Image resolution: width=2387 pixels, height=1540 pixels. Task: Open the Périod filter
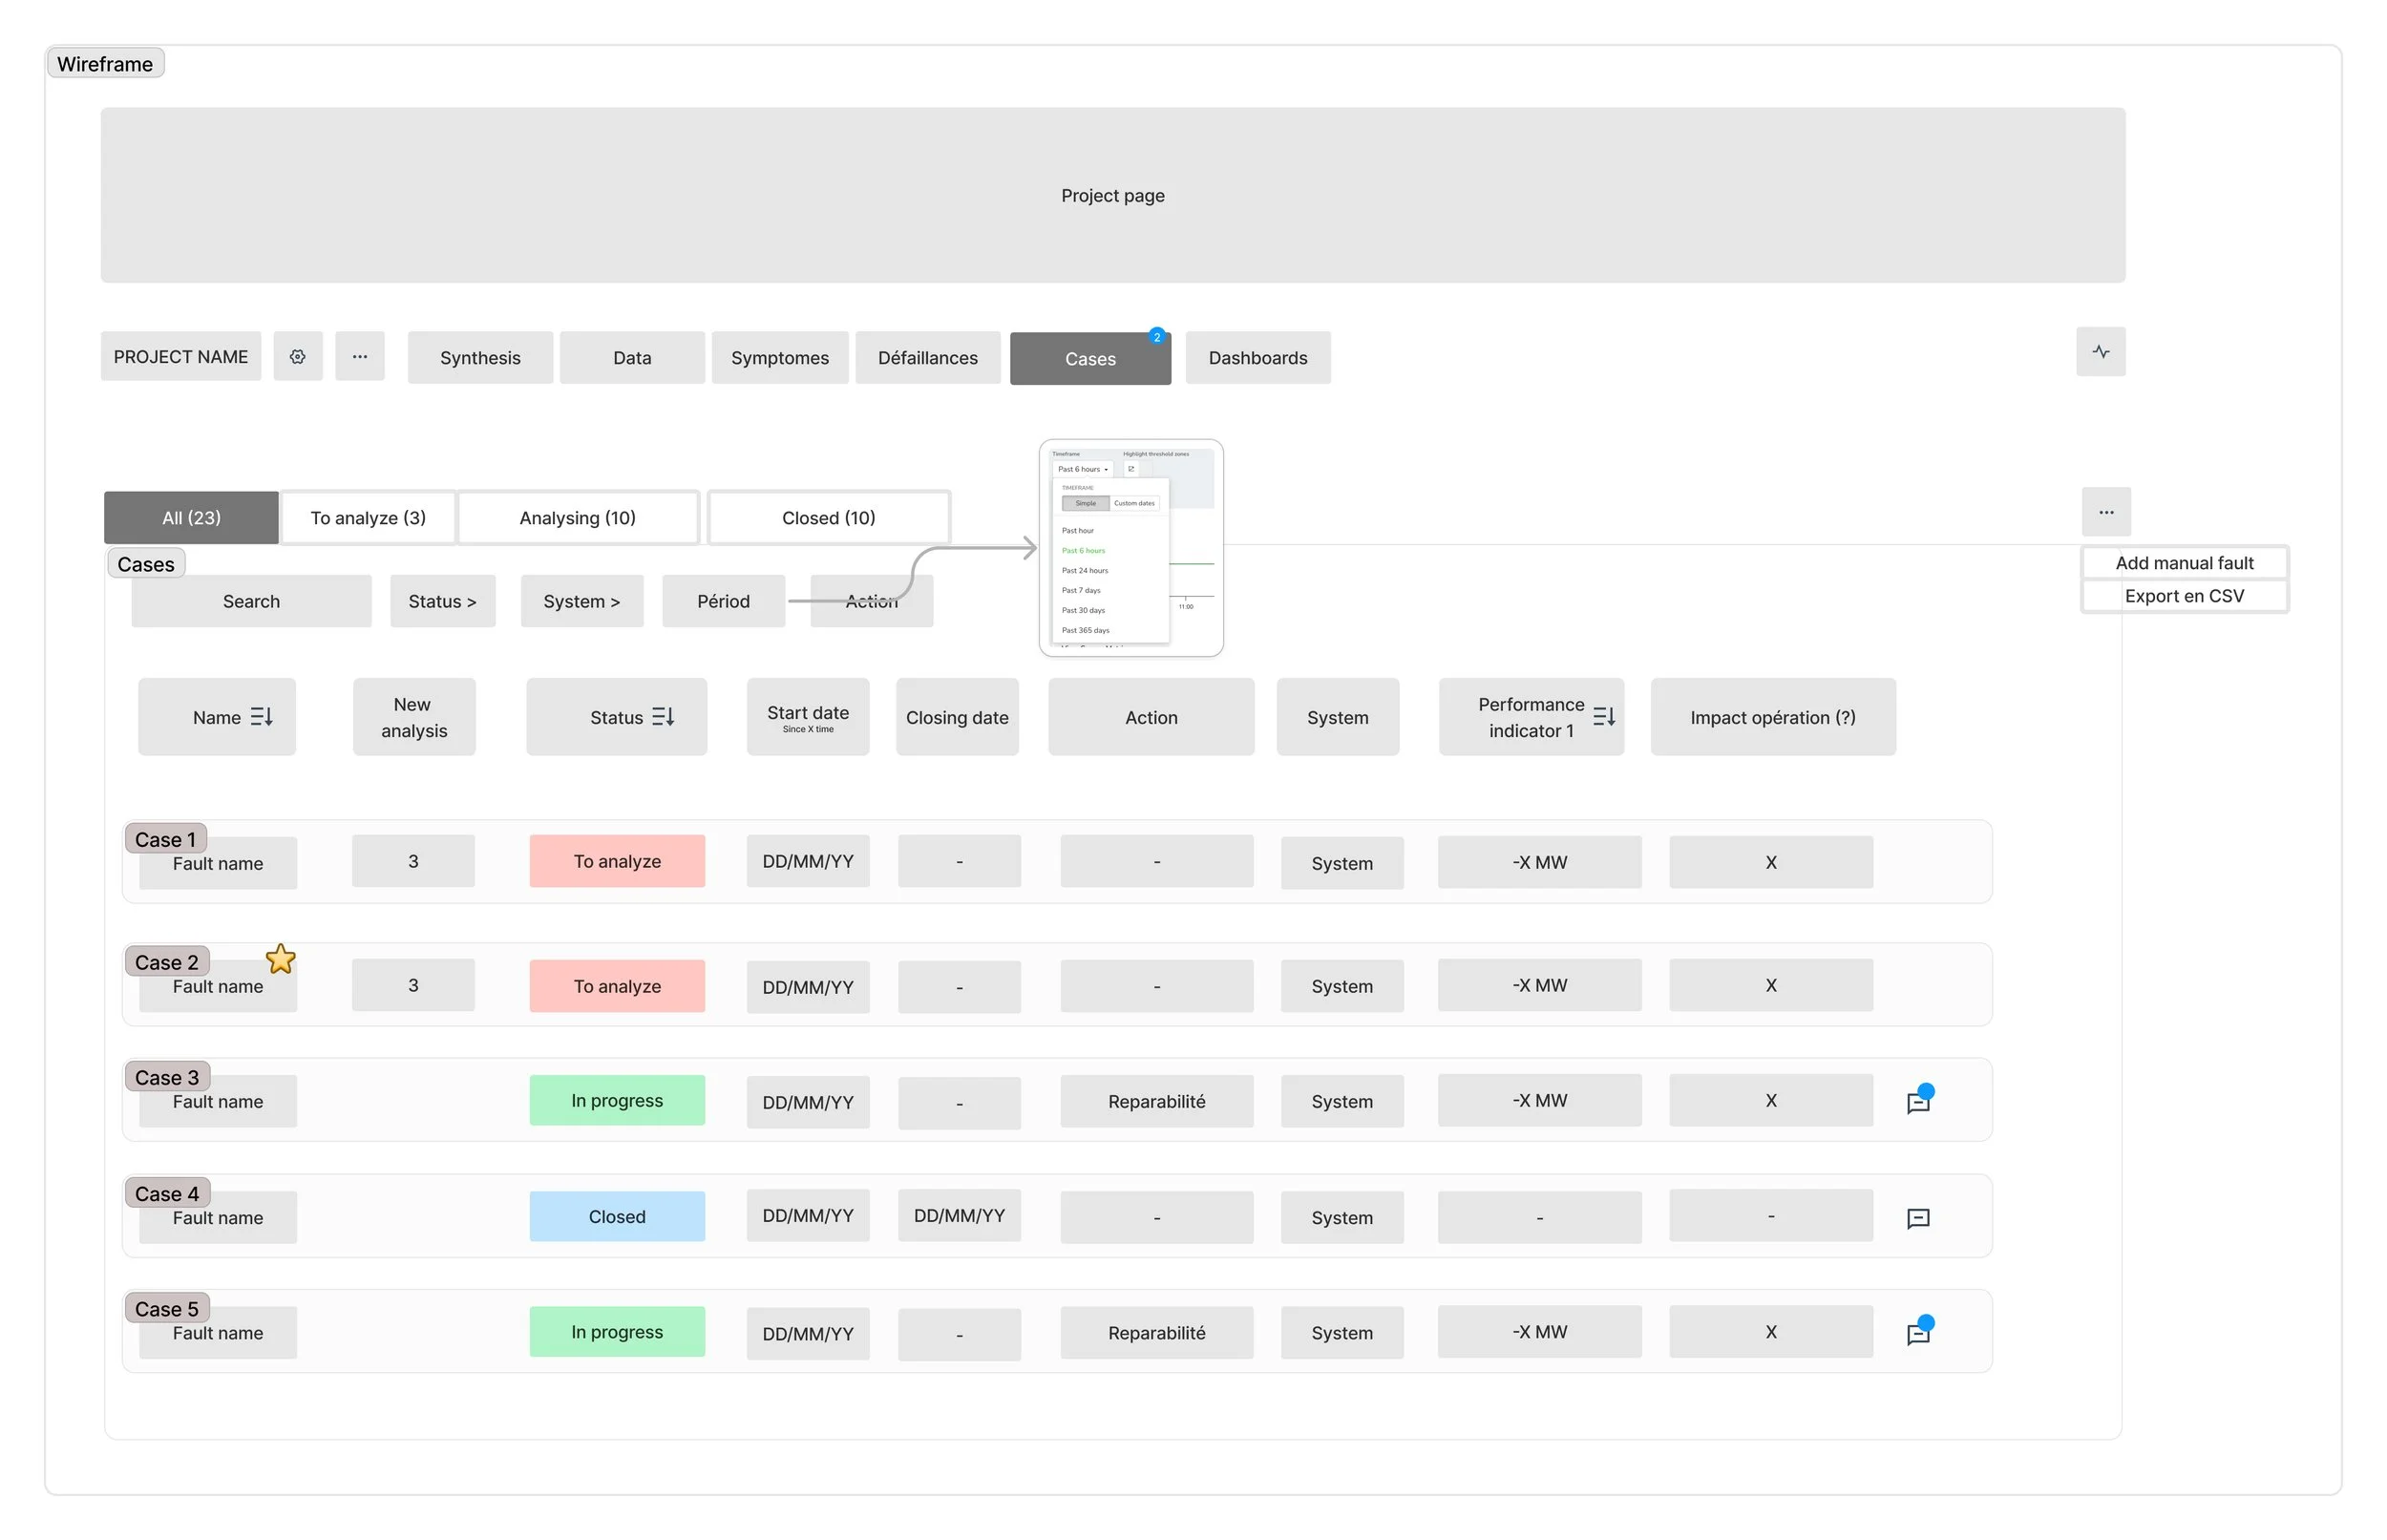pos(723,601)
